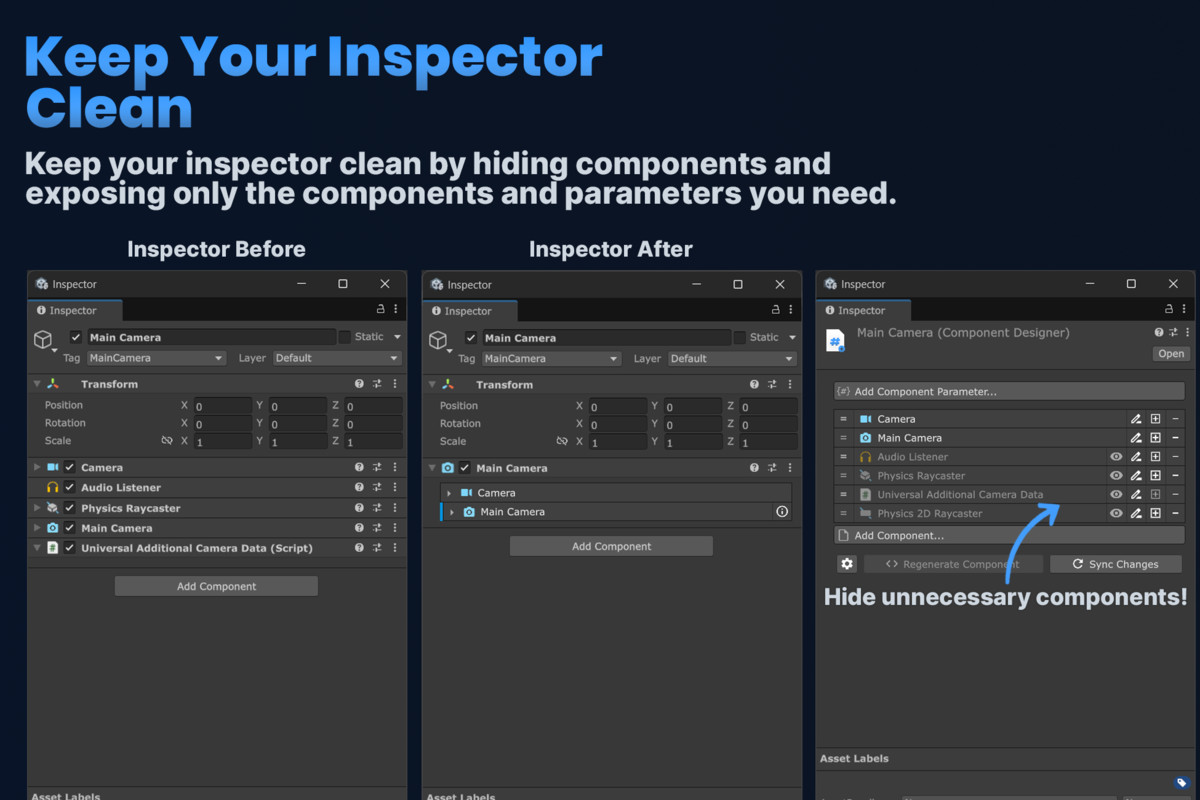
Task: Disable the Physics Raycaster checkbox in Inspector Before
Action: (x=70, y=508)
